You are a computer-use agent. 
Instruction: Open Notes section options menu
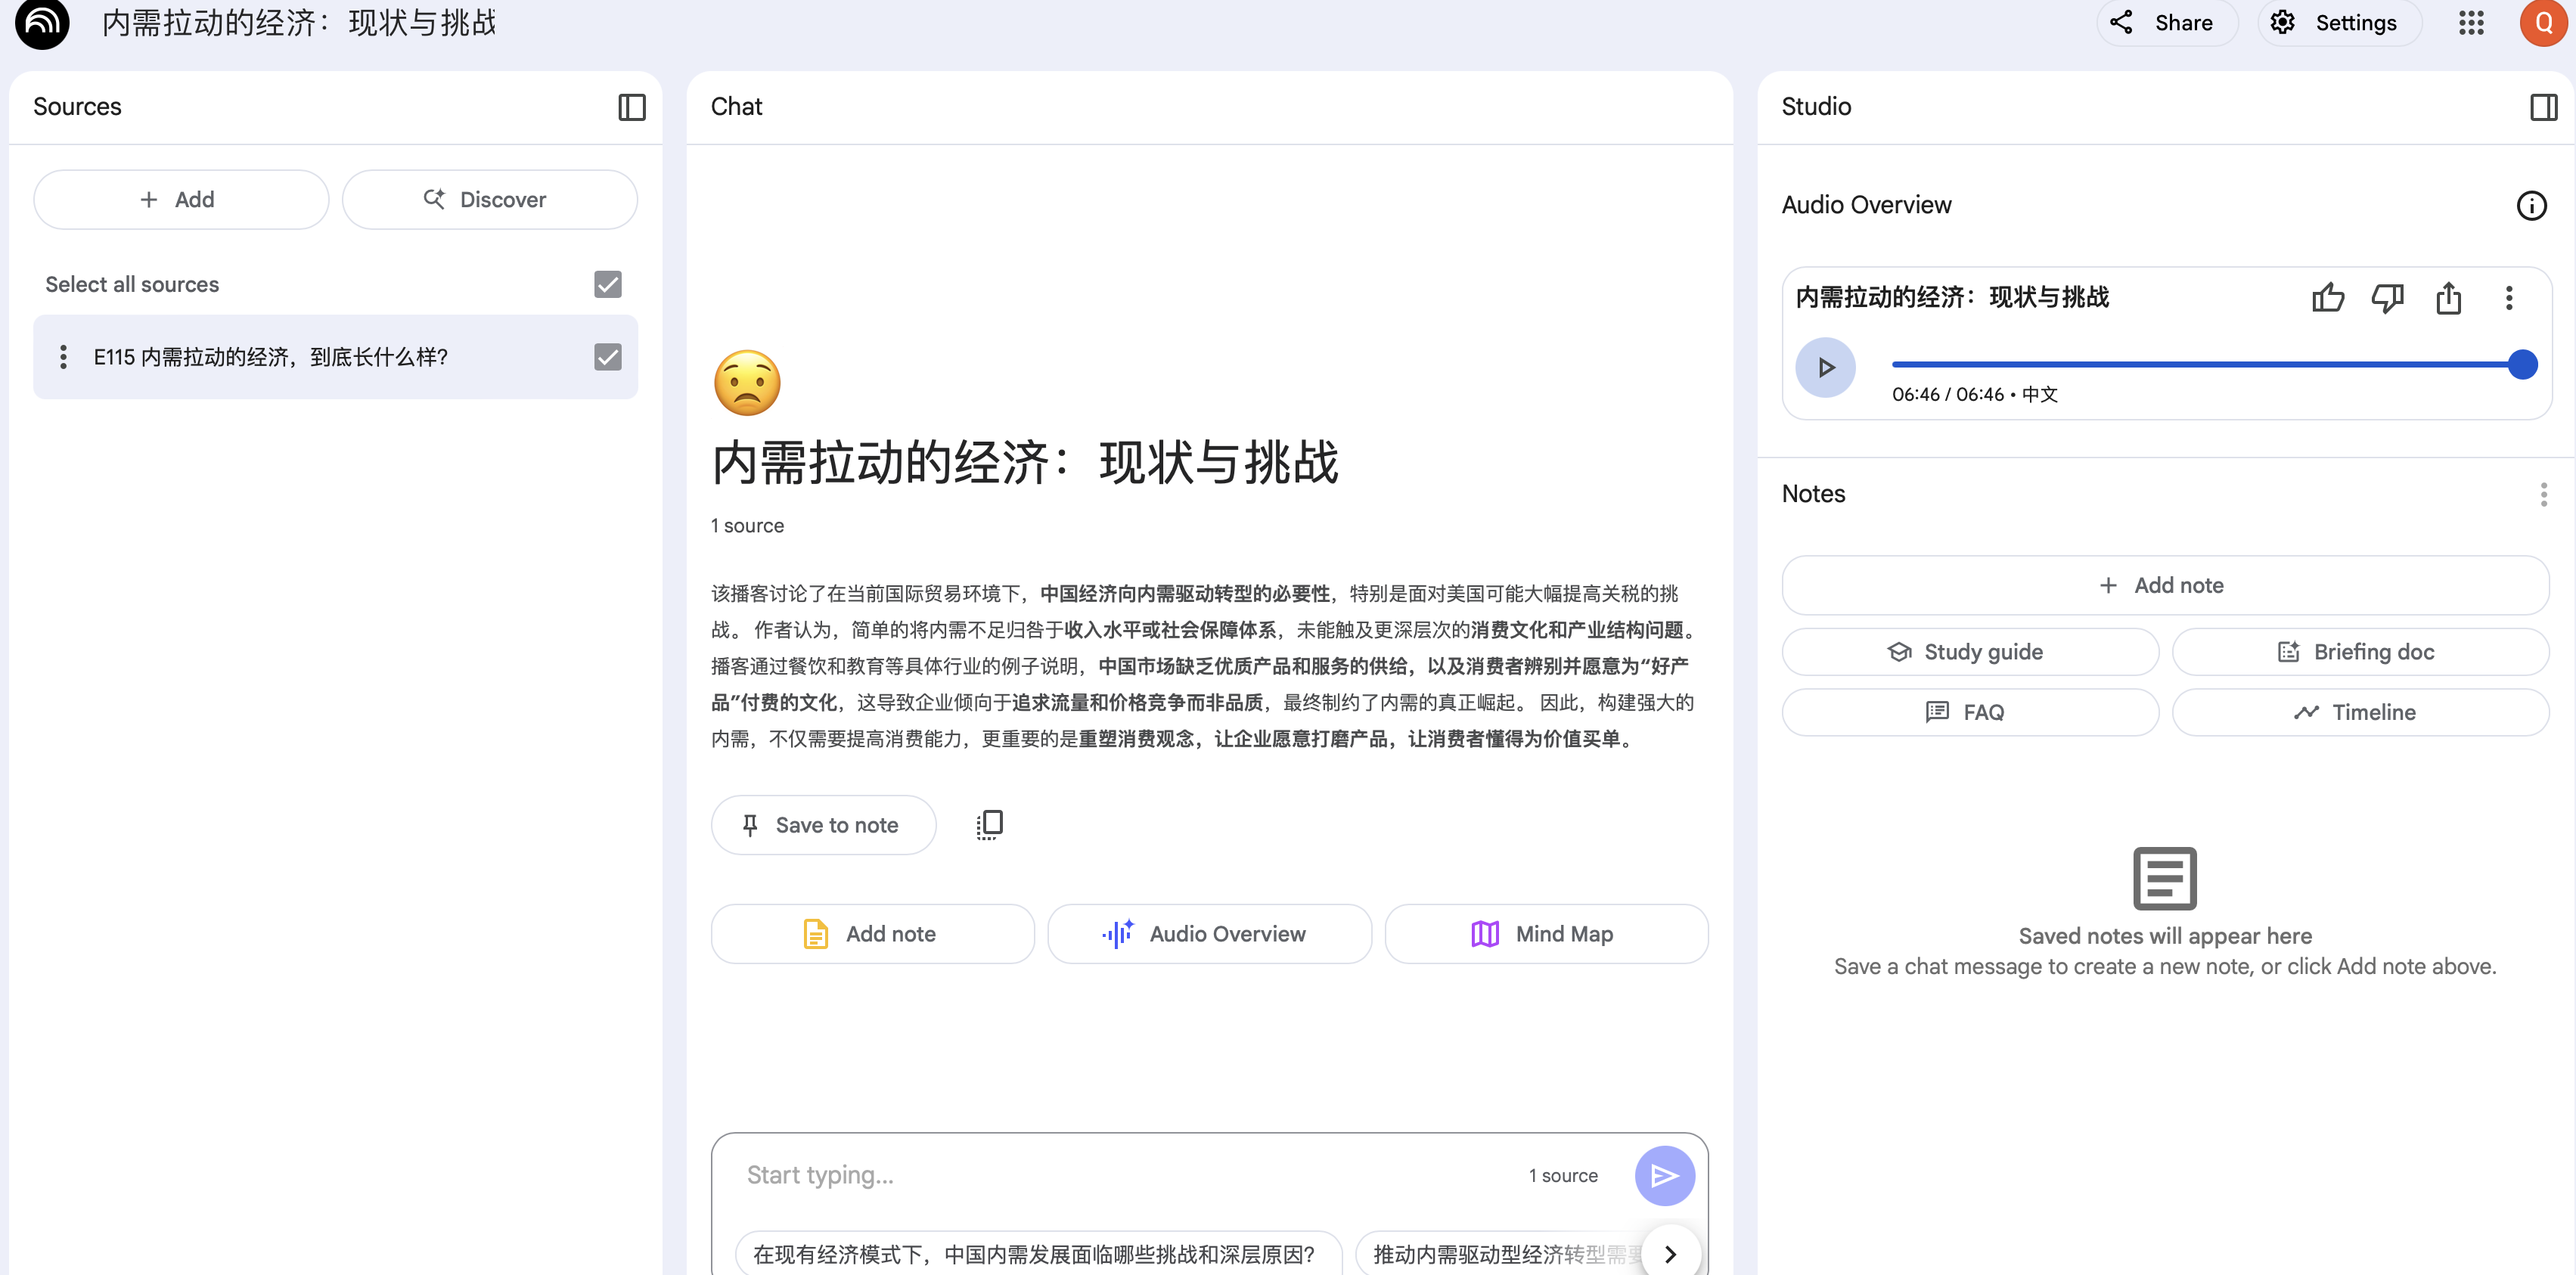coord(2543,494)
